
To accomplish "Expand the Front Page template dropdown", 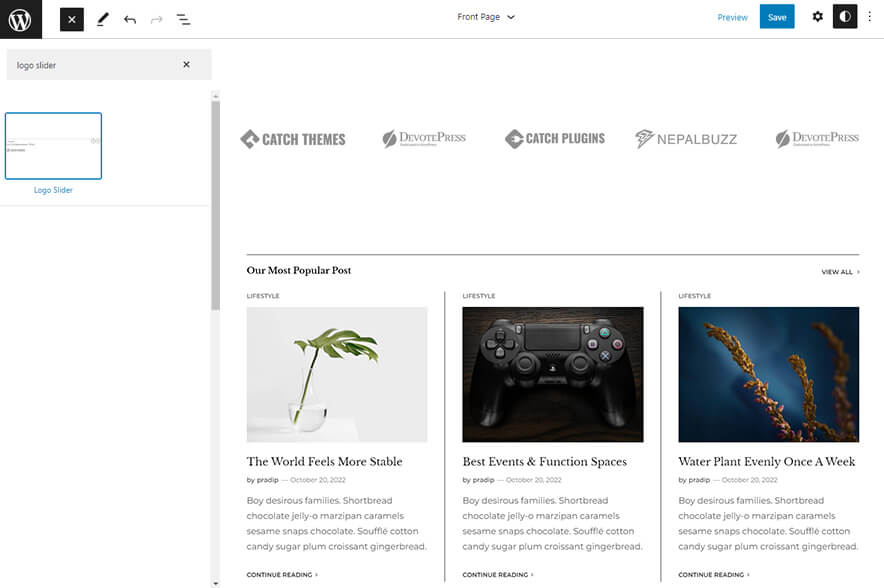I will tap(486, 17).
